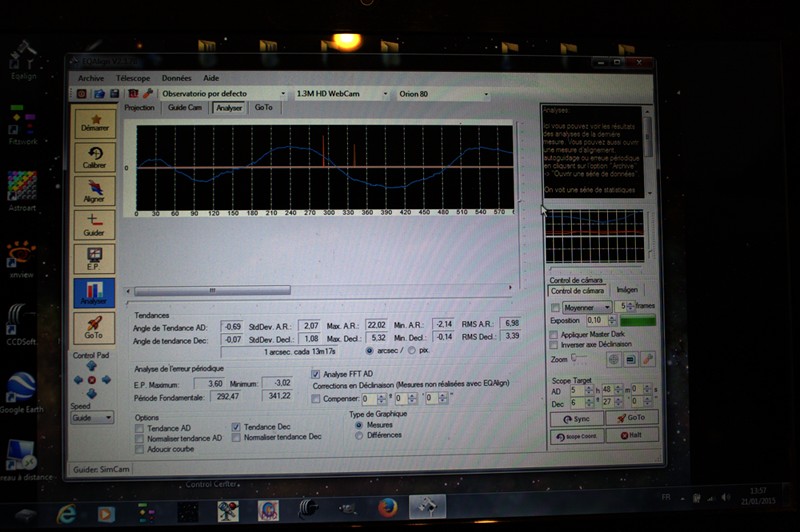This screenshot has height=532, width=800.
Task: Open Eqalign desktop shortcut
Action: 23,60
